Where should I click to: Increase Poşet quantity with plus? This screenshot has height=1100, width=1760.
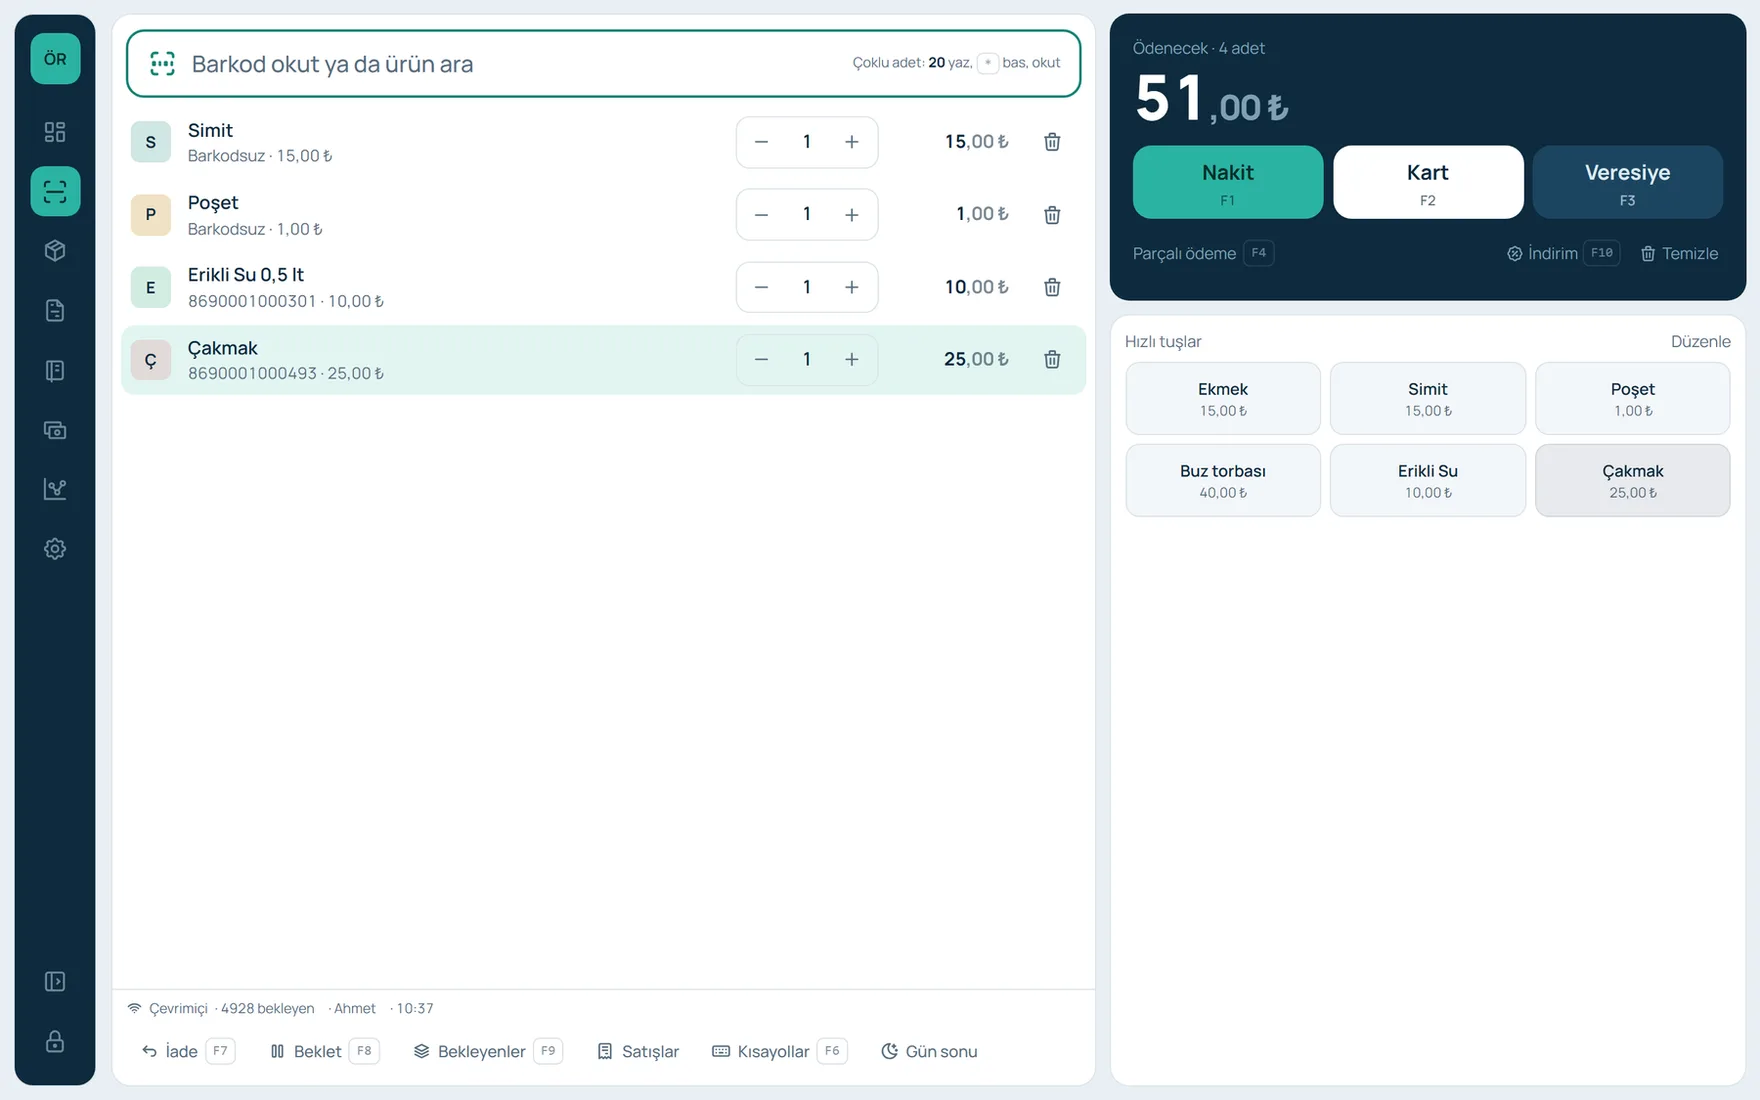click(852, 215)
